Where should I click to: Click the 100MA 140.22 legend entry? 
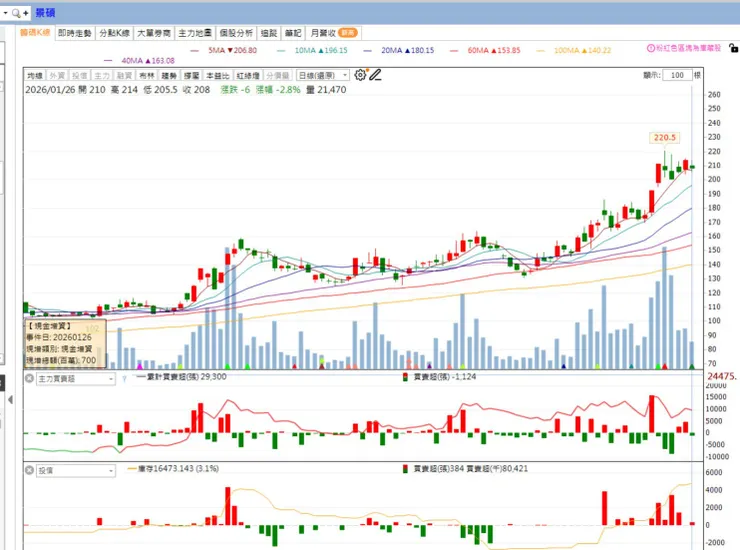pyautogui.click(x=574, y=50)
